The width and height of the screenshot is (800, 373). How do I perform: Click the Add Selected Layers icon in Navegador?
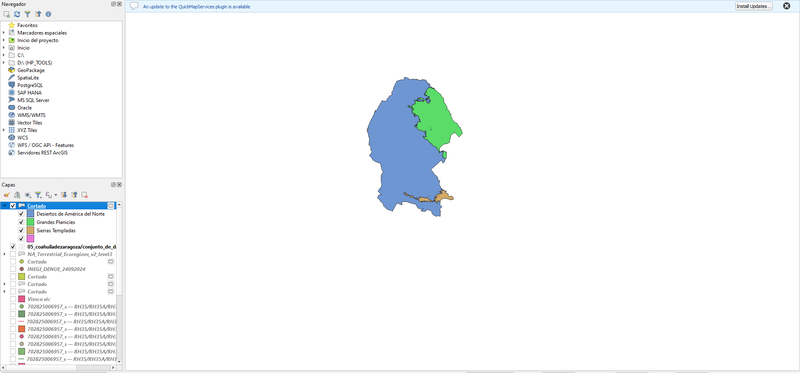pos(7,14)
